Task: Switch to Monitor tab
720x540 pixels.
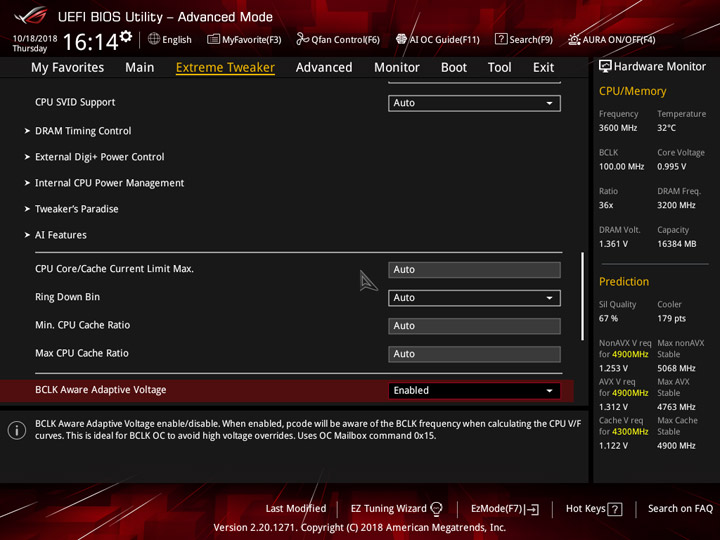Action: click(397, 68)
